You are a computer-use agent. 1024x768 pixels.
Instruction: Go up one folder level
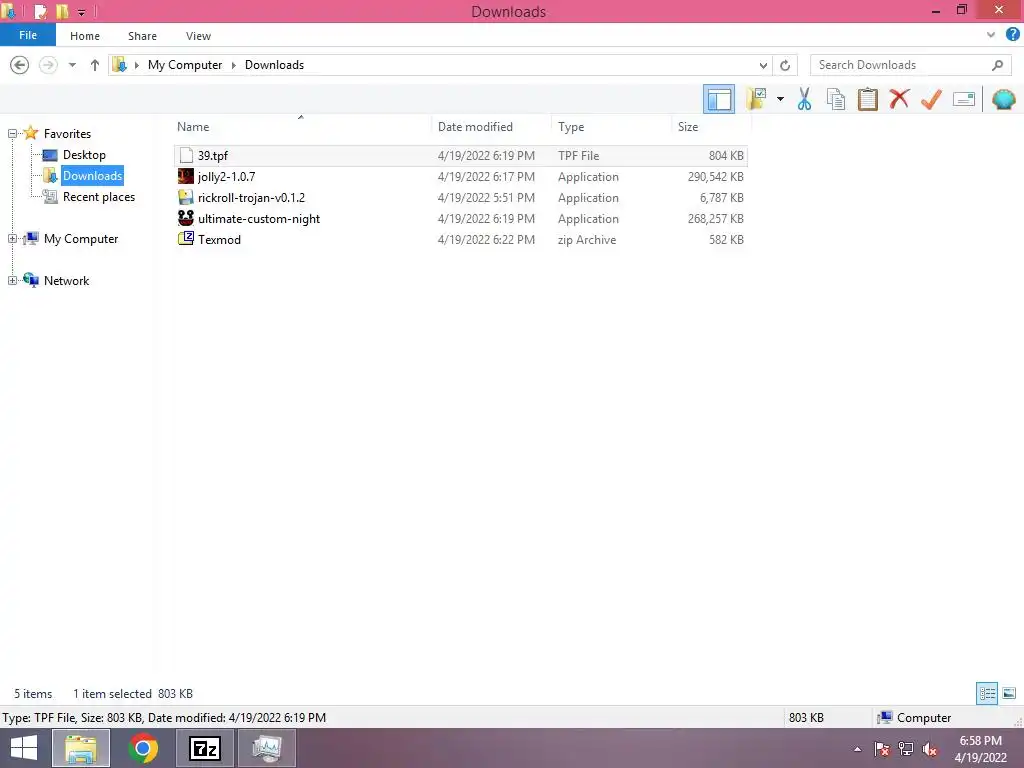(x=95, y=65)
